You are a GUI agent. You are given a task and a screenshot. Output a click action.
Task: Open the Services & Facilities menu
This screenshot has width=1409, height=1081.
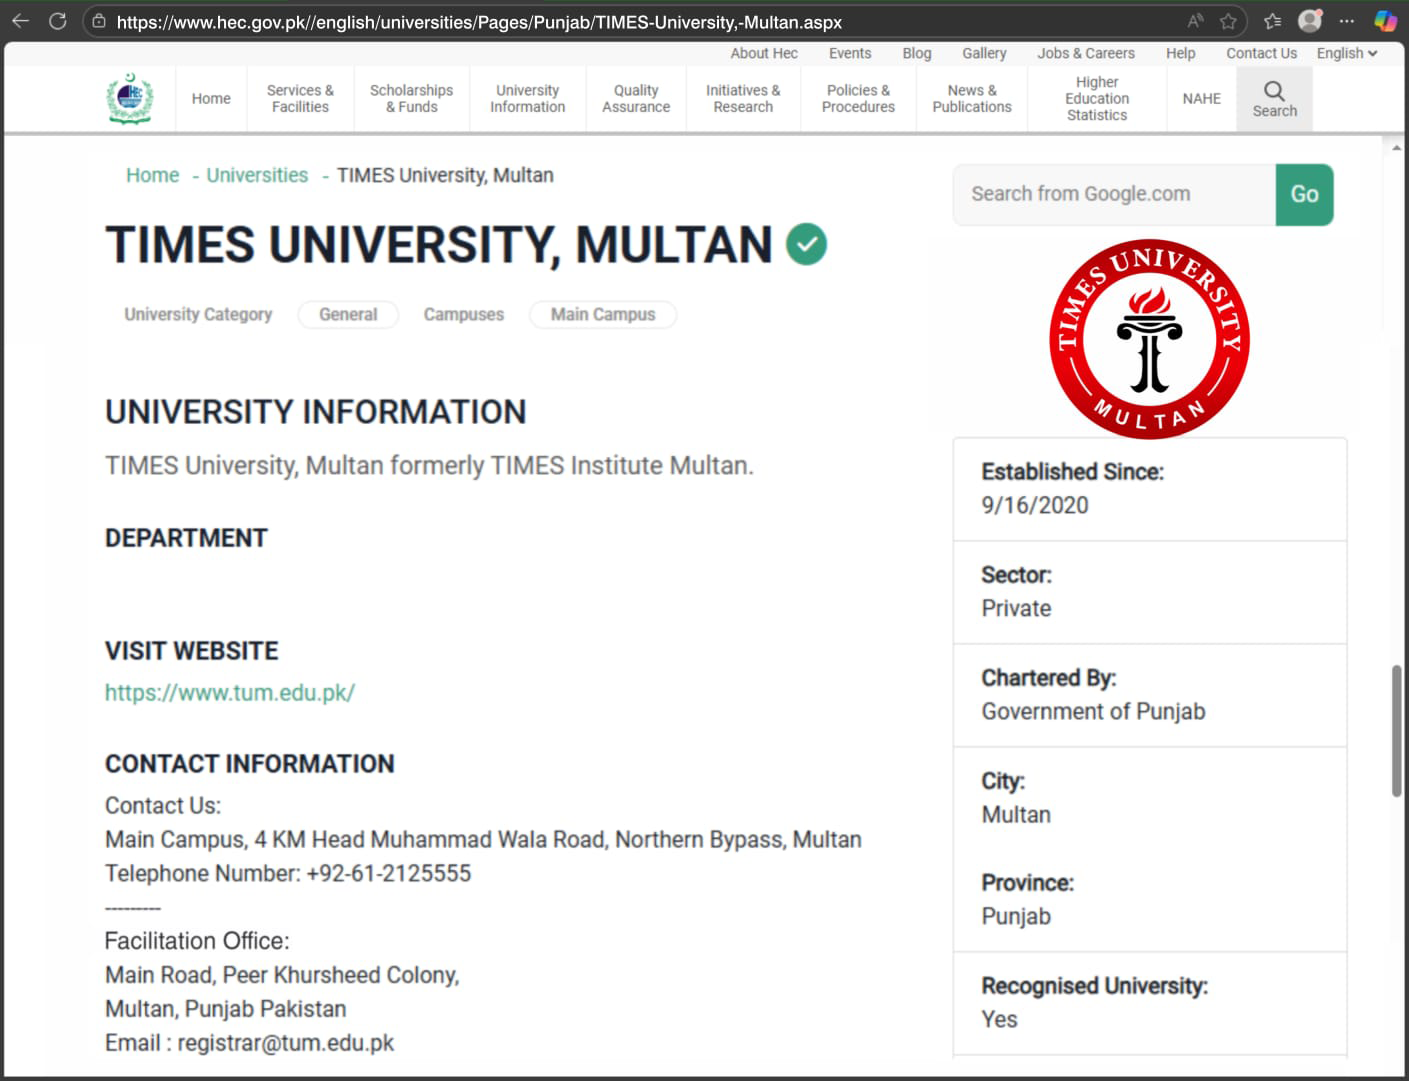[300, 98]
